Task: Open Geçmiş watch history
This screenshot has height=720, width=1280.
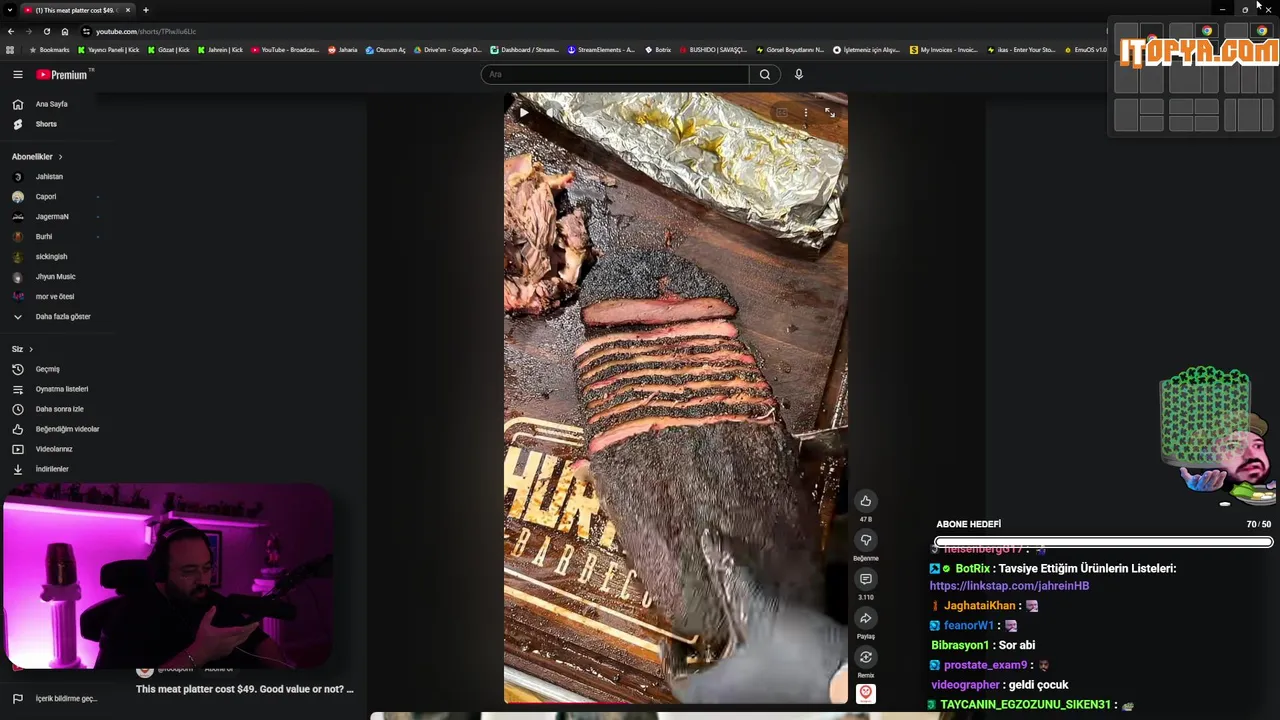Action: click(47, 369)
